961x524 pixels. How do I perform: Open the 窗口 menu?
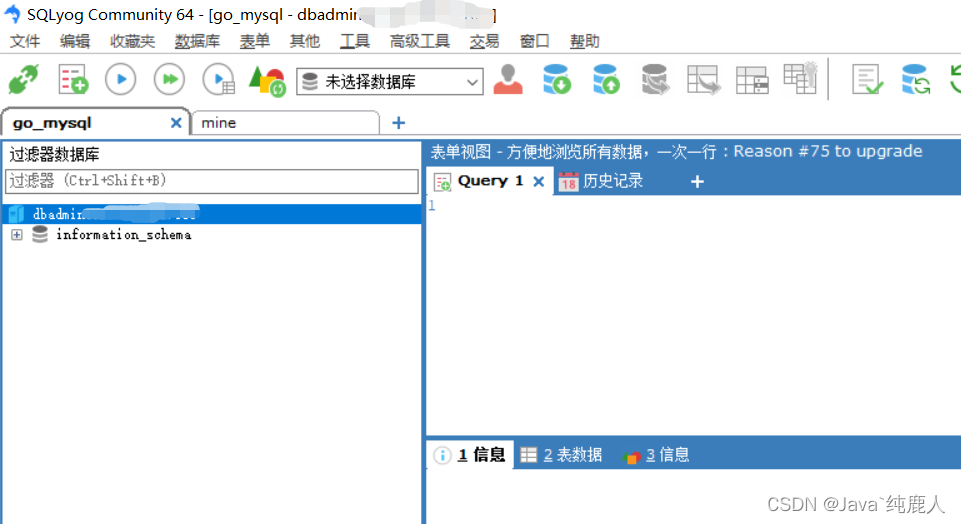534,41
